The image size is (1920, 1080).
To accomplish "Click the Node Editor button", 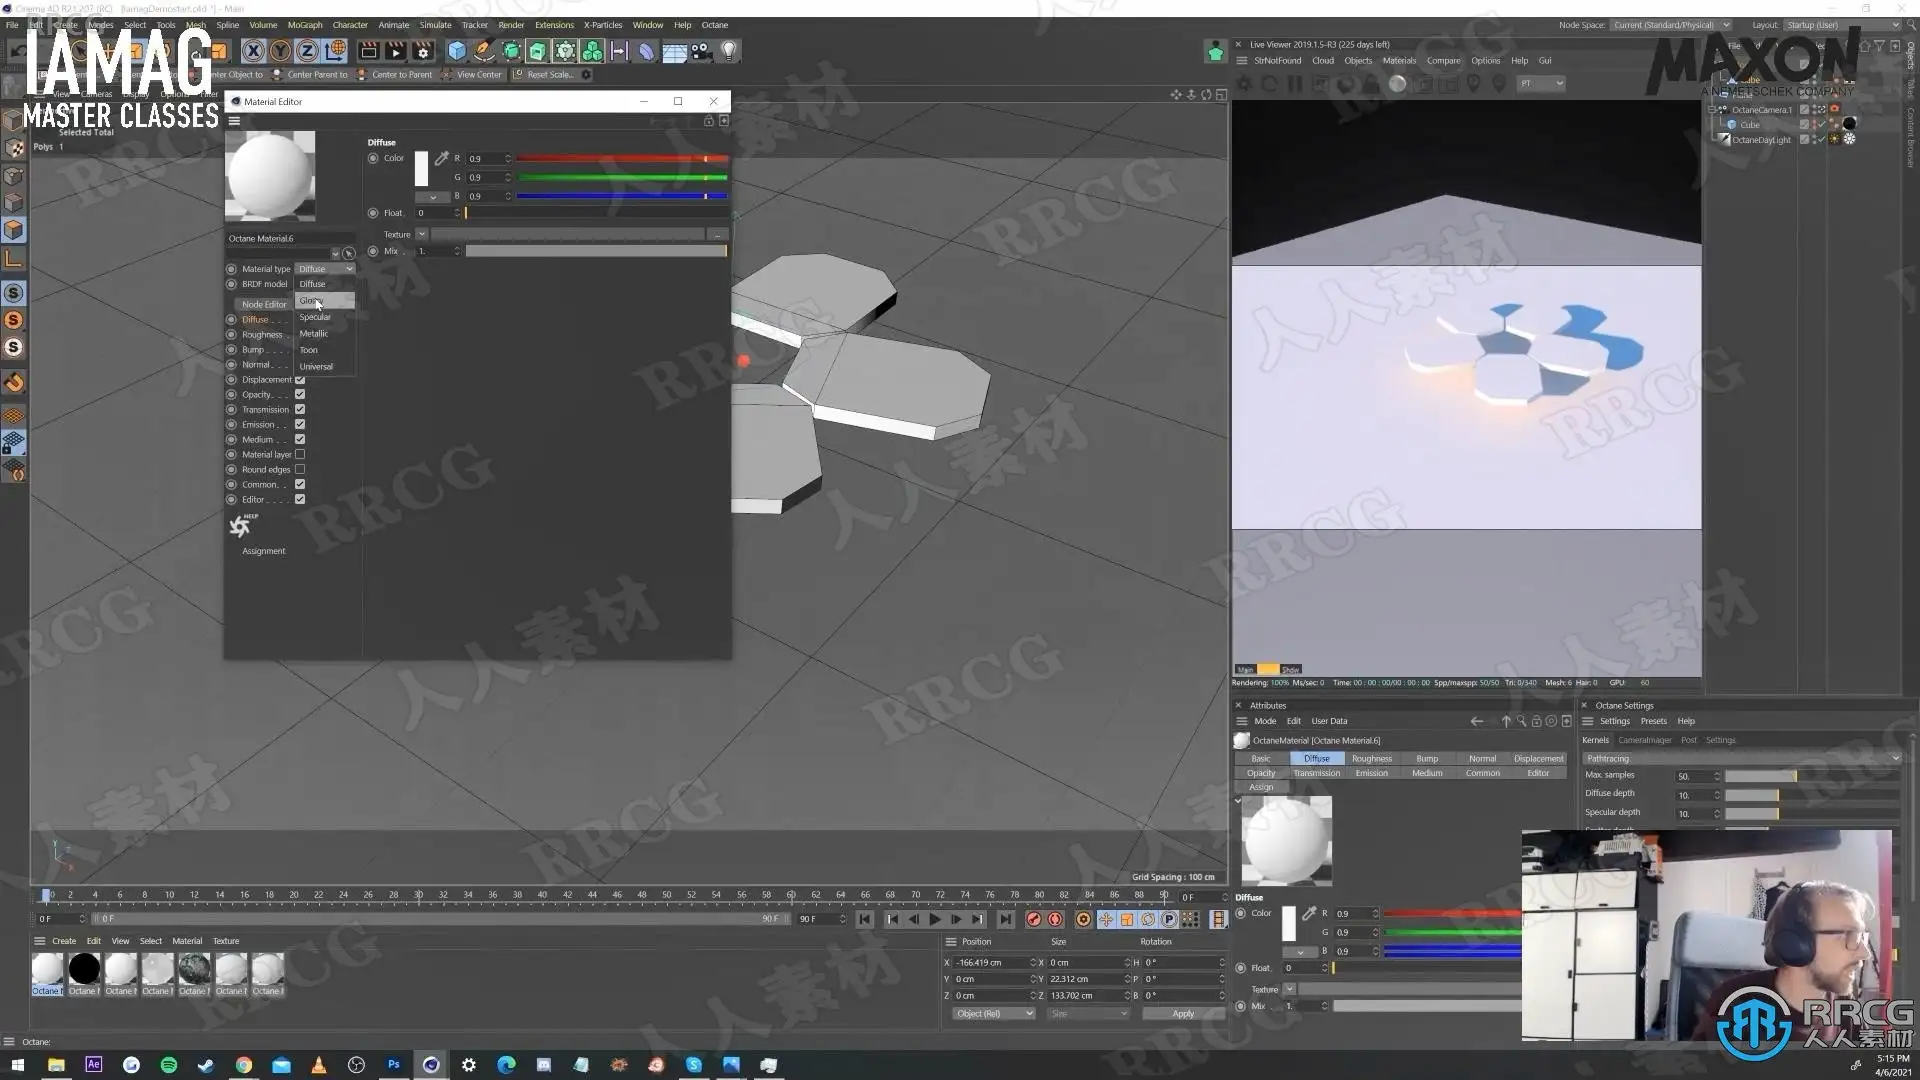I will pos(264,304).
